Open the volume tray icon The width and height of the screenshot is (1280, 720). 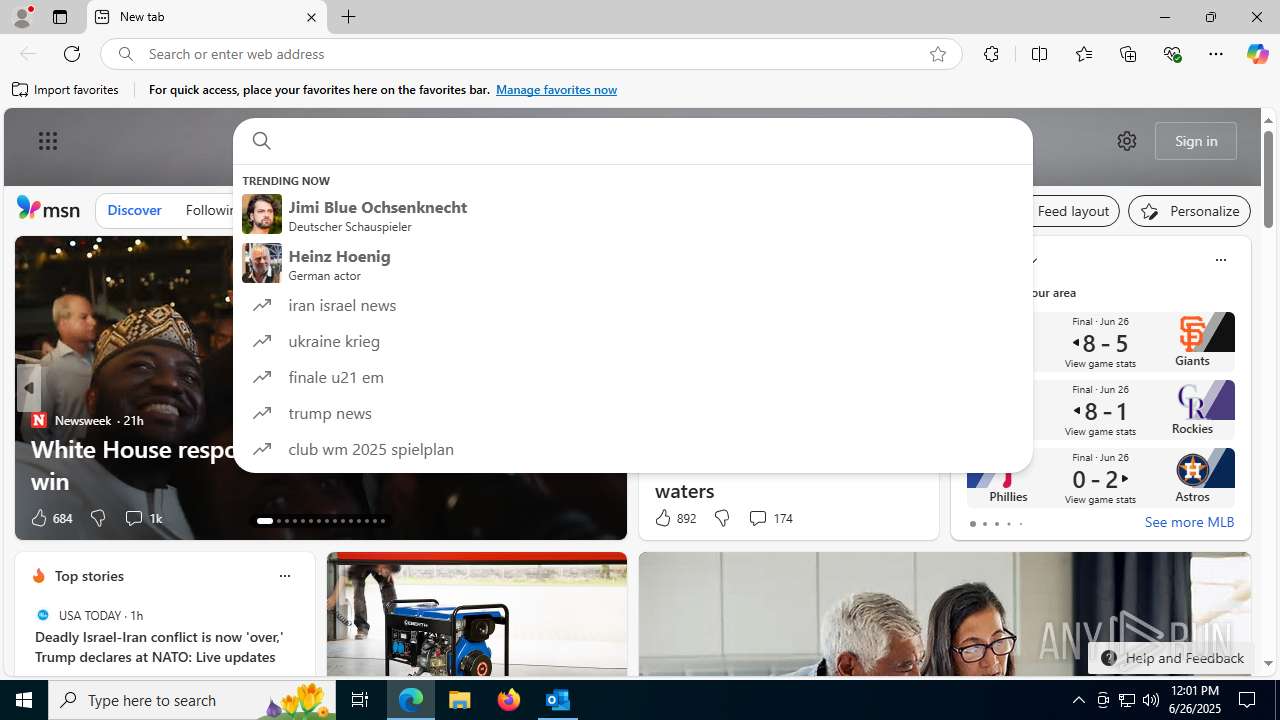[1150, 700]
